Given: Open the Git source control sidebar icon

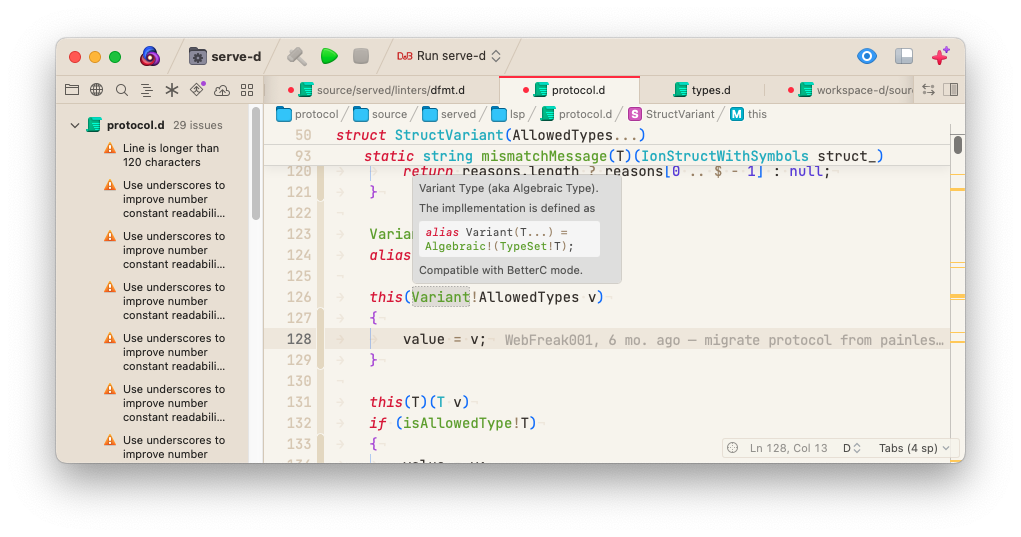Looking at the screenshot, I should tap(197, 90).
